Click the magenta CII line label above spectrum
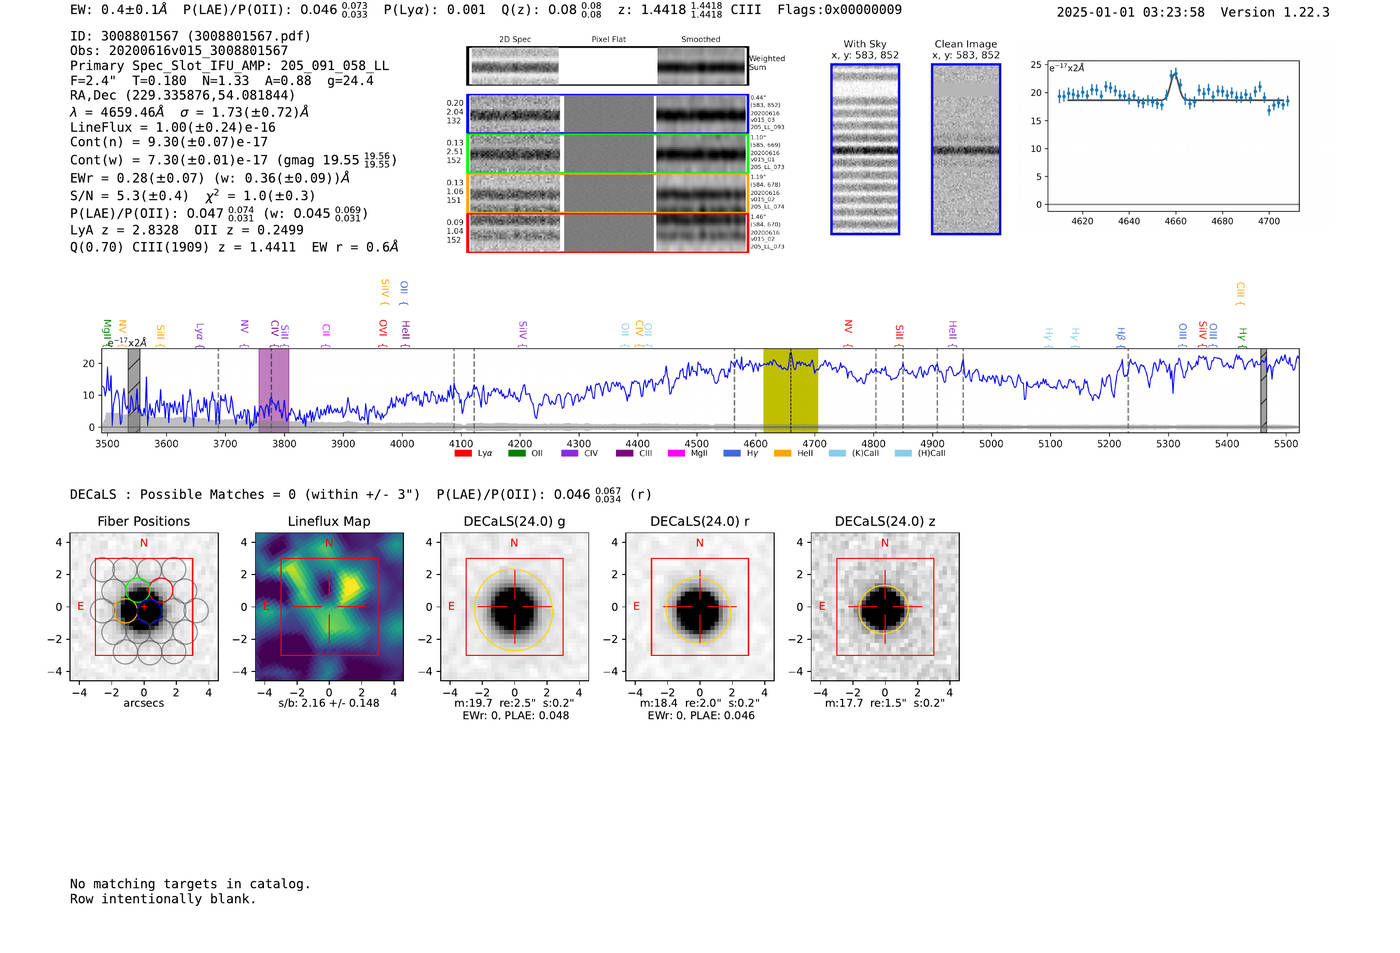This screenshot has width=1400, height=953. (326, 334)
